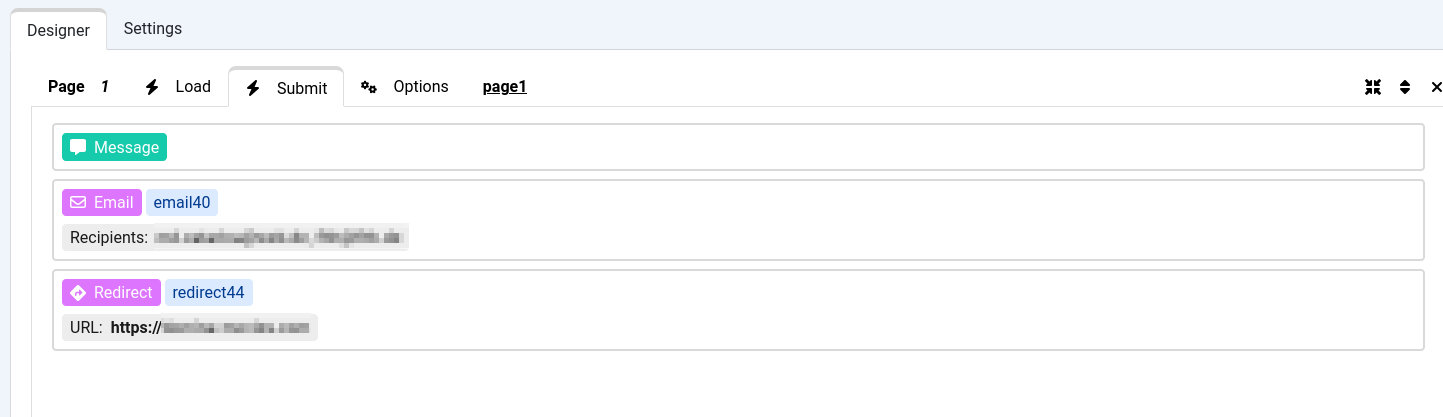Screen dimensions: 1443x417
Task: Open the Options tab label
Action: (420, 87)
